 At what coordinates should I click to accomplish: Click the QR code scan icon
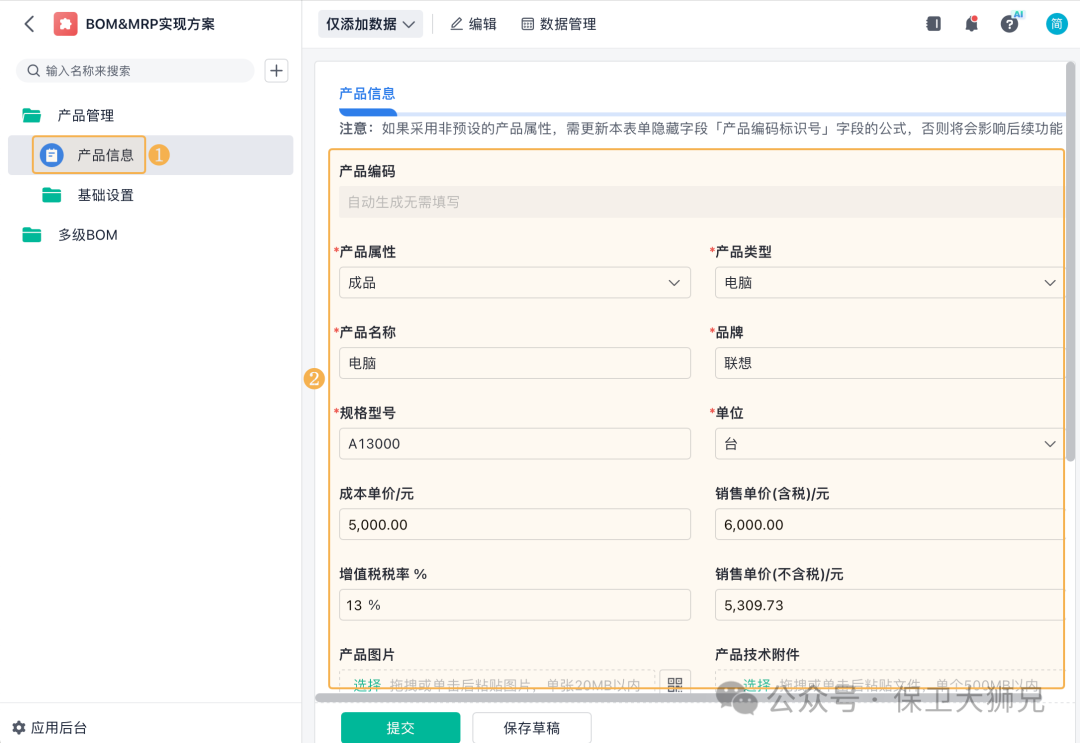point(675,684)
